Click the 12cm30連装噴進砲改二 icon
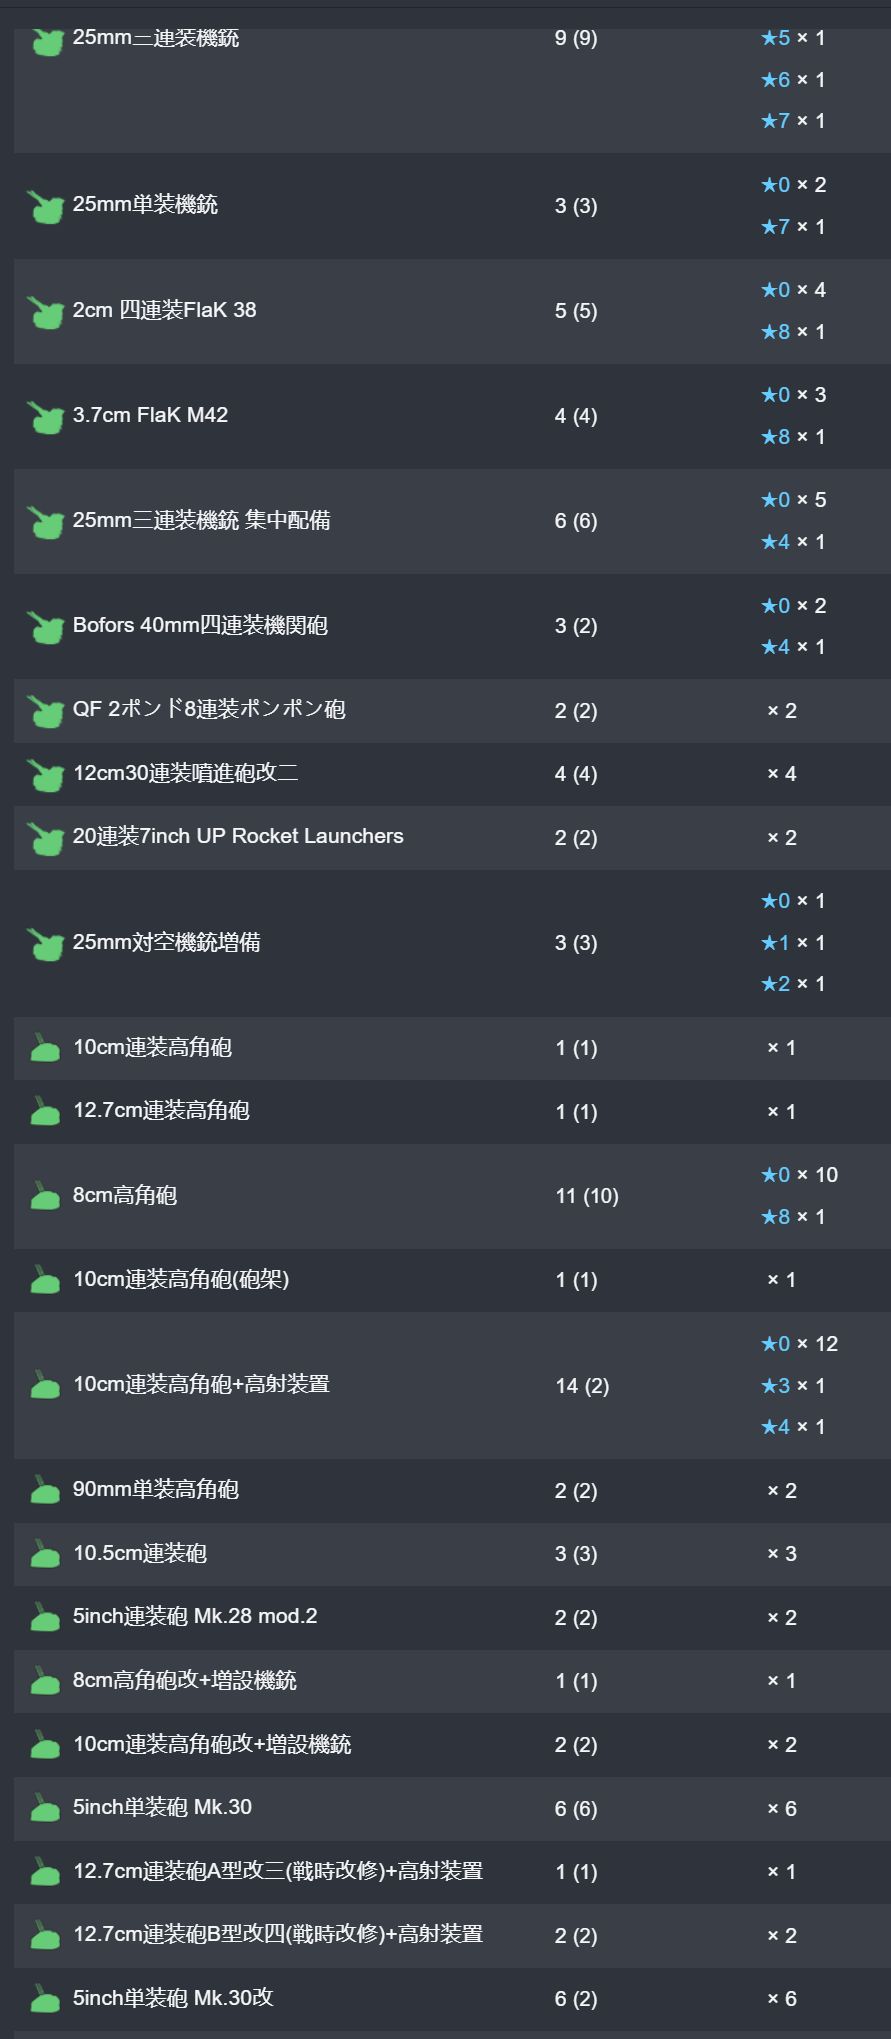Image resolution: width=891 pixels, height=2039 pixels. pyautogui.click(x=45, y=774)
